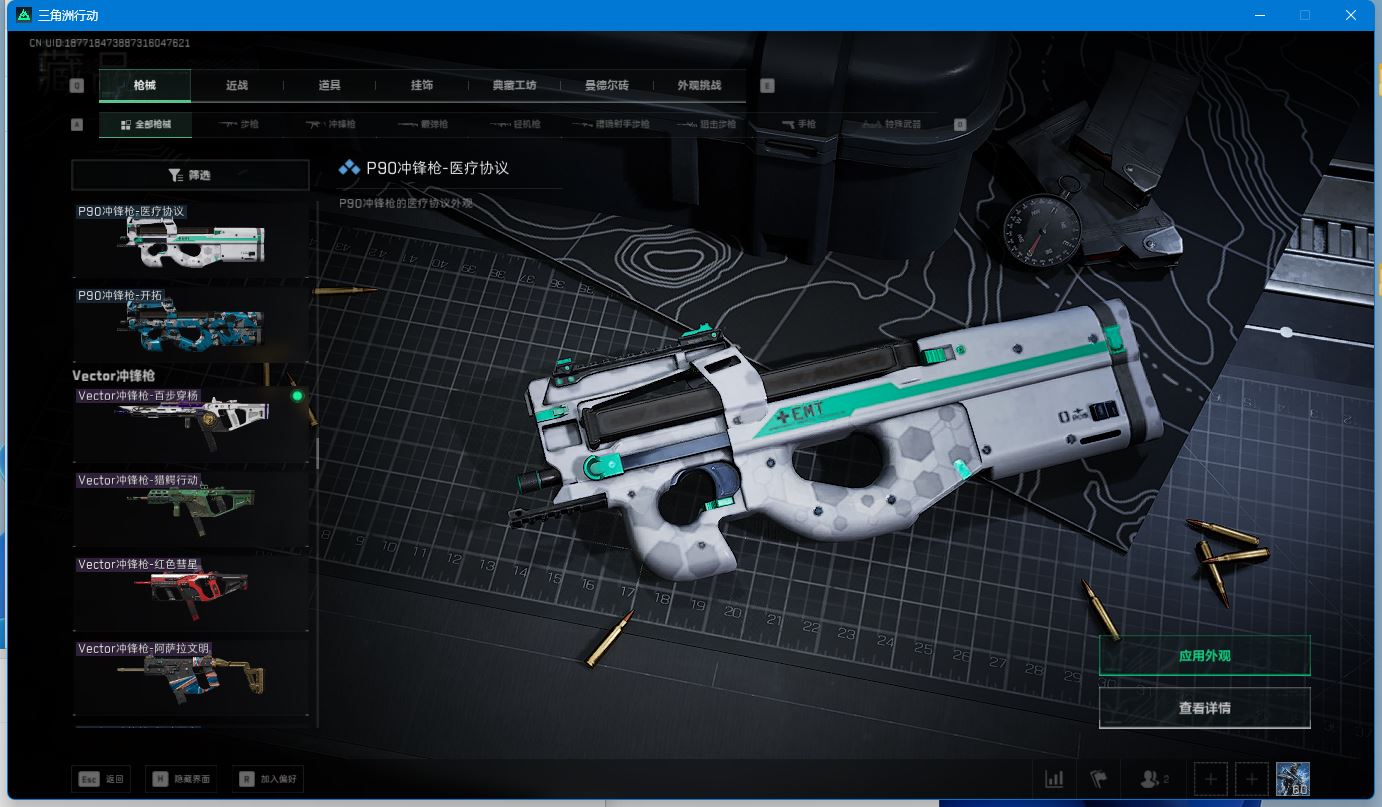
Task: Select the Vector冲锋枪-红色彗星 skin thumbnail
Action: [190, 590]
